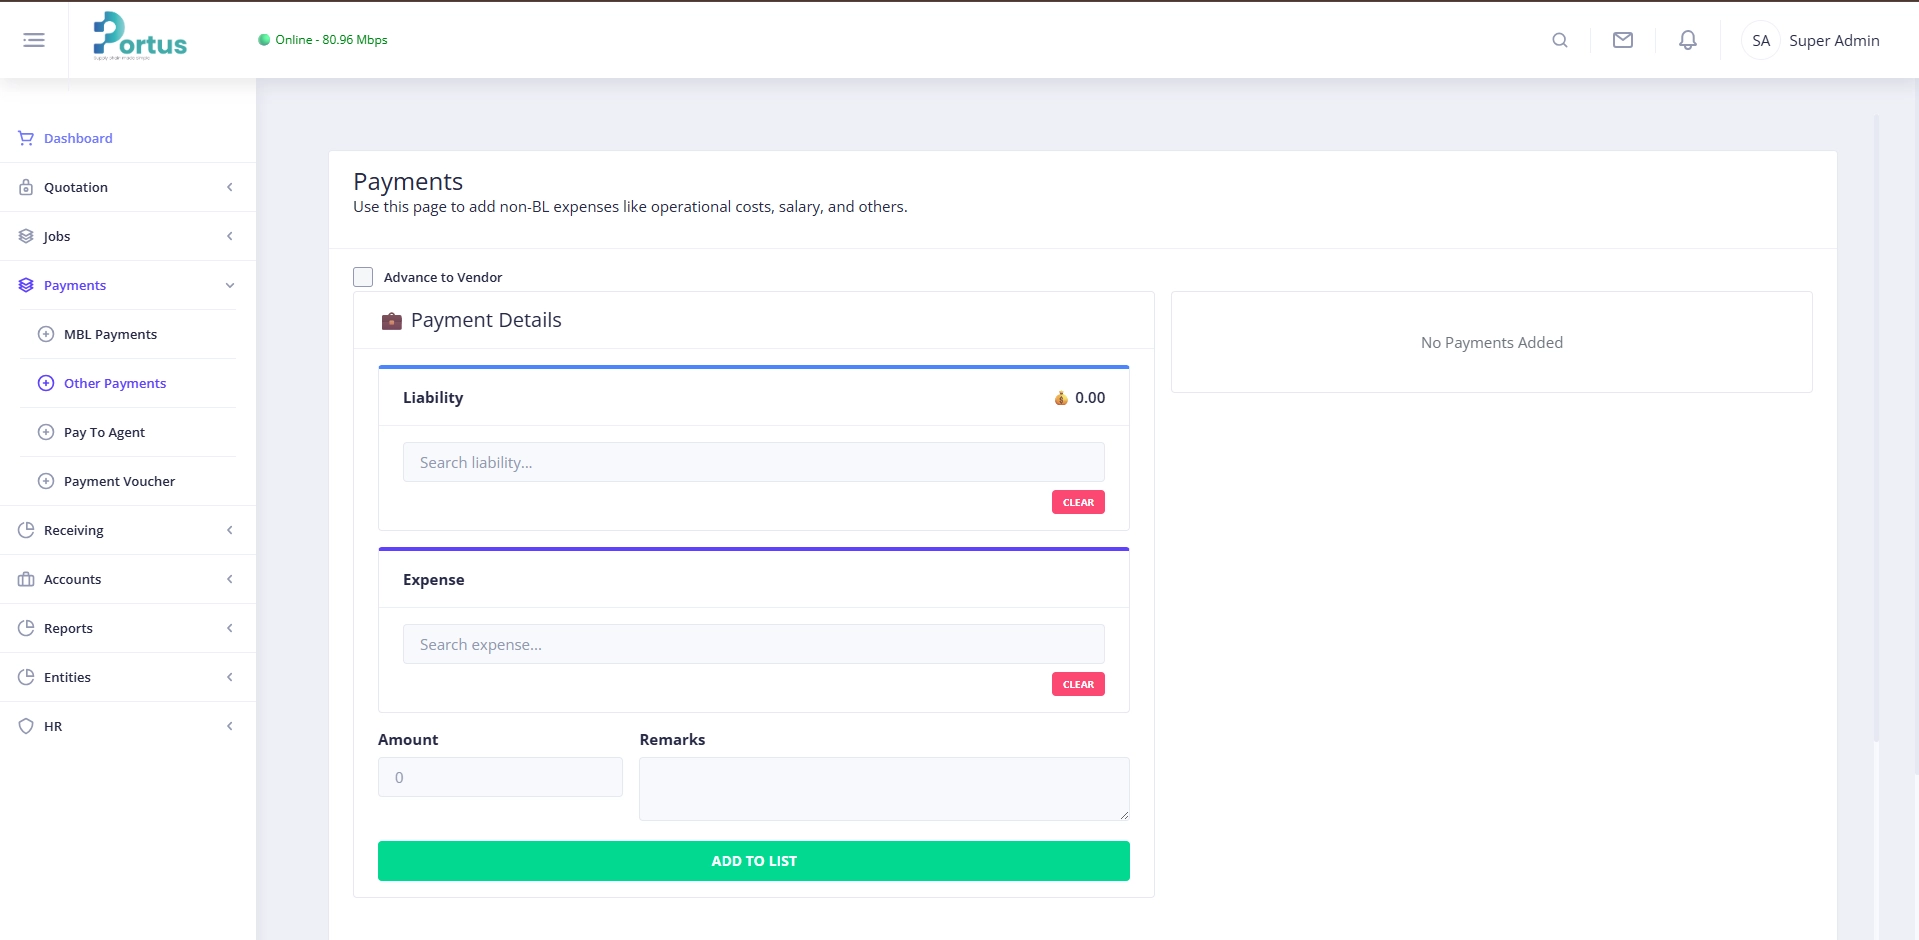Expand the Jobs sidebar menu
This screenshot has width=1919, height=940.
(127, 236)
